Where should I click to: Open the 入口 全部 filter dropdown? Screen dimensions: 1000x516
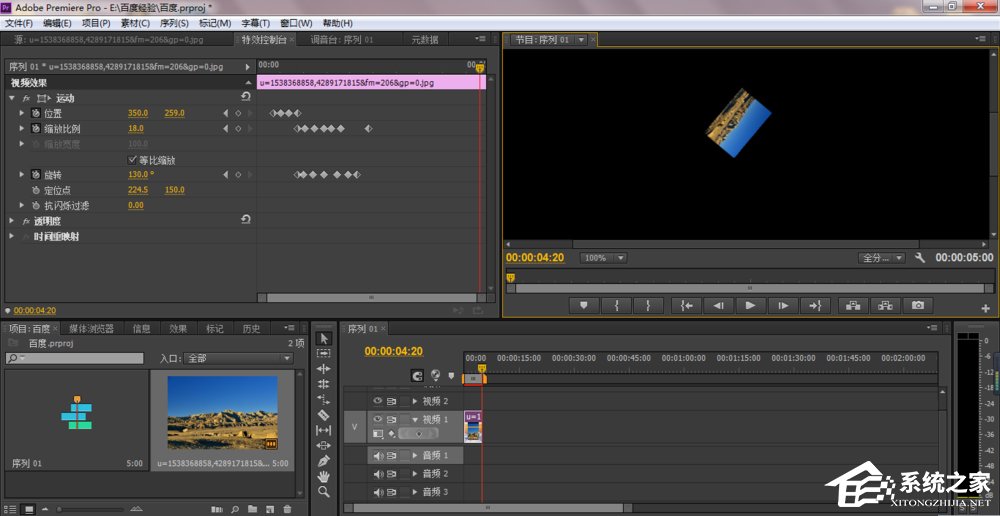point(238,358)
